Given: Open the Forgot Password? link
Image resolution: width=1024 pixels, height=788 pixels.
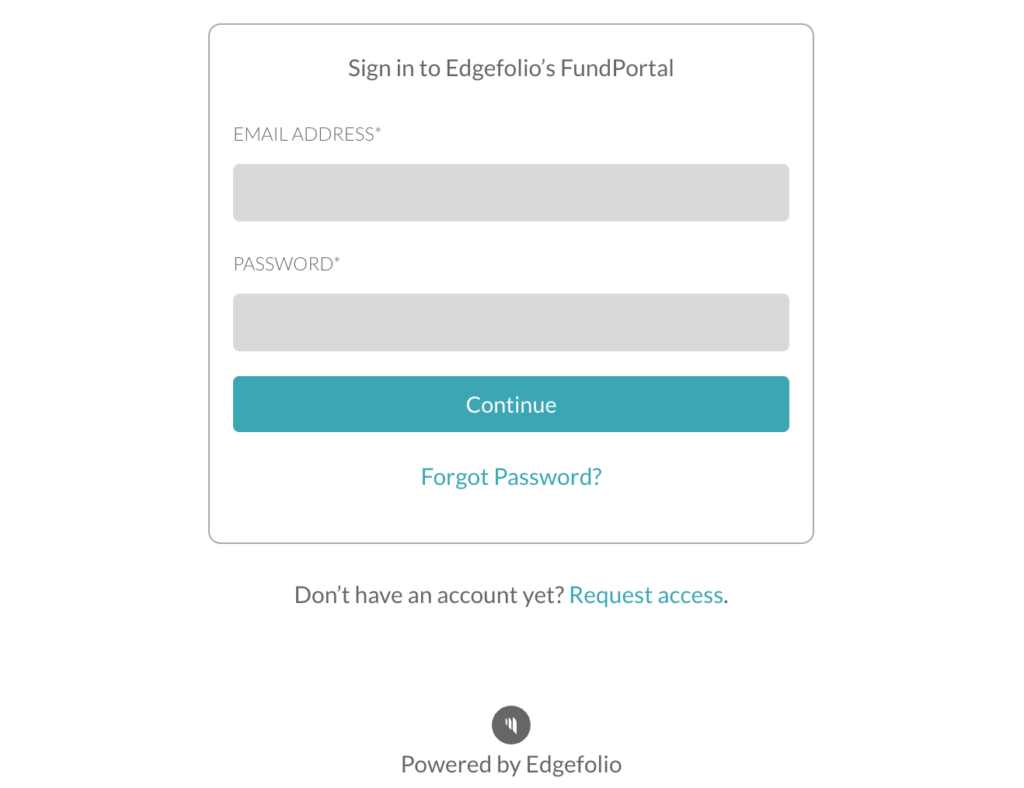Looking at the screenshot, I should click(511, 477).
